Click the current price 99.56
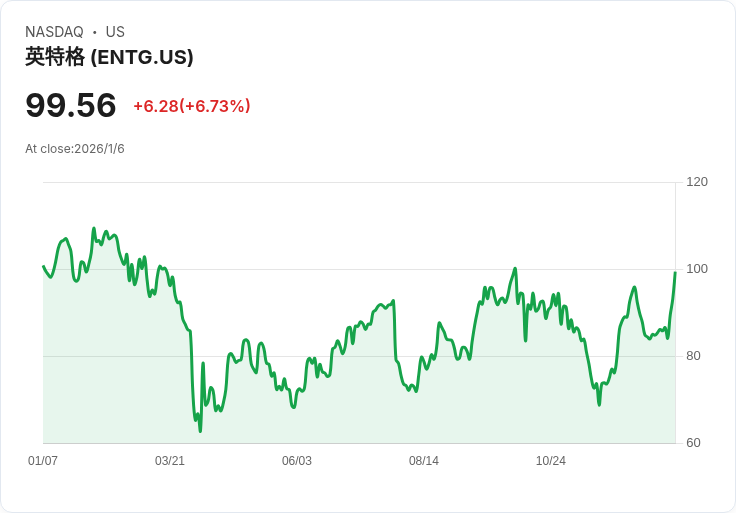 [x=71, y=105]
